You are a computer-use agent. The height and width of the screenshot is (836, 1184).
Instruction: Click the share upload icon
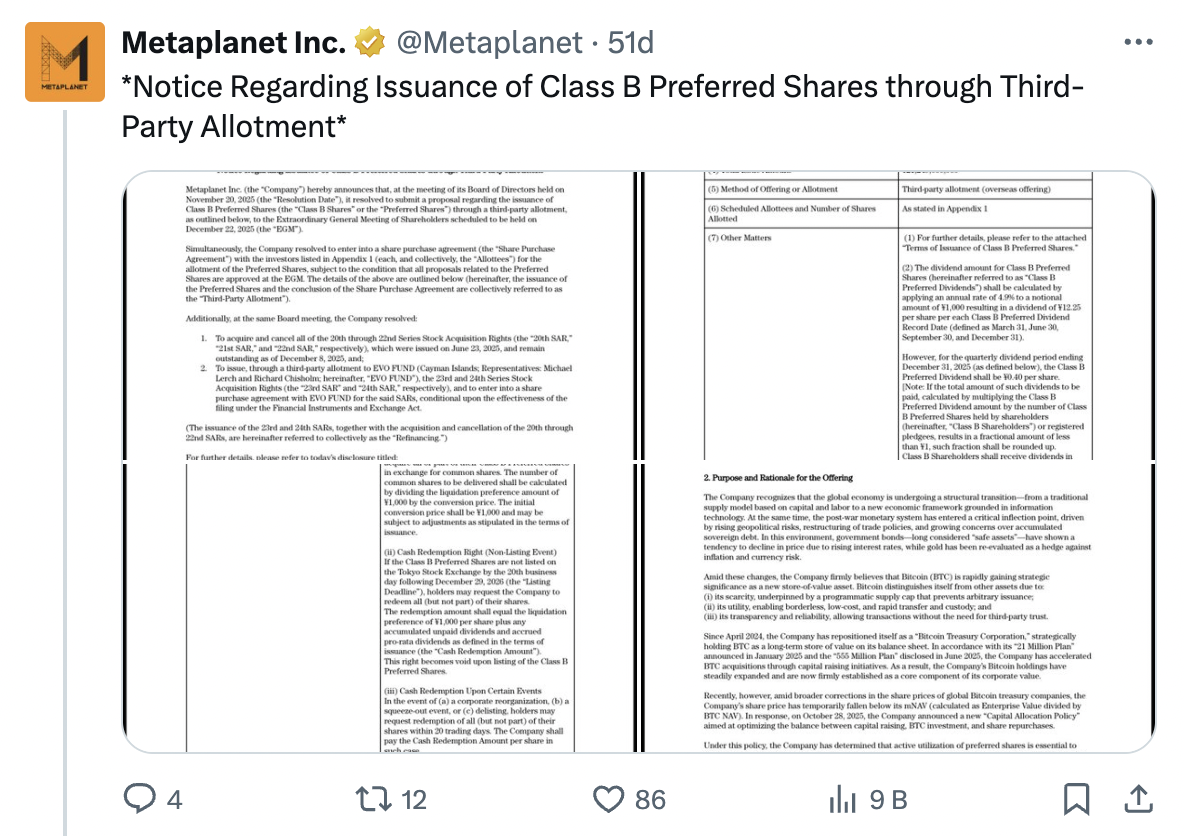tap(1138, 799)
